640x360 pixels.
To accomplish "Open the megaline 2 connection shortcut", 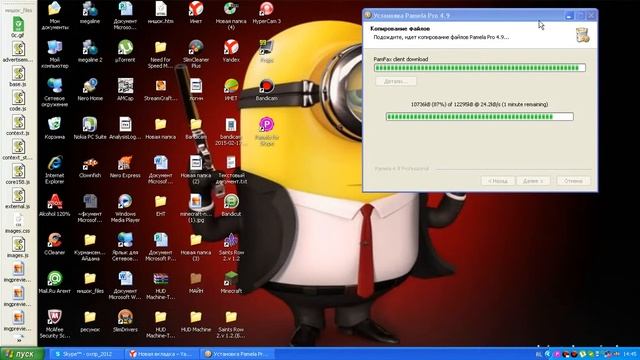I will tap(90, 51).
